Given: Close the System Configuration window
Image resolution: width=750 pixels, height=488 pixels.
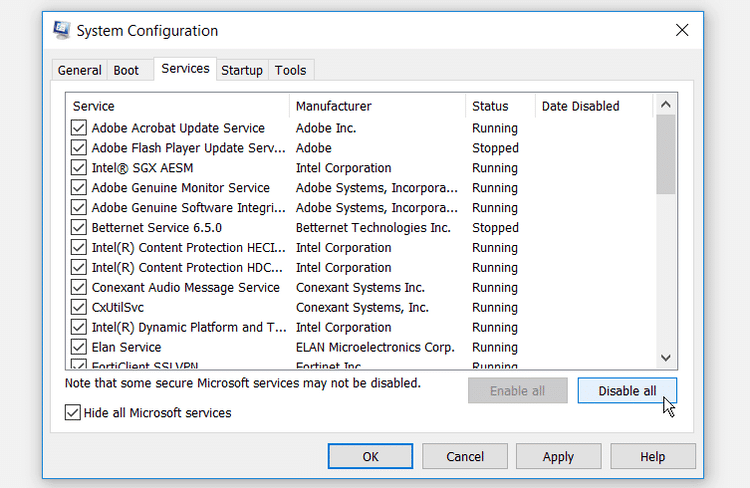Looking at the screenshot, I should point(682,31).
